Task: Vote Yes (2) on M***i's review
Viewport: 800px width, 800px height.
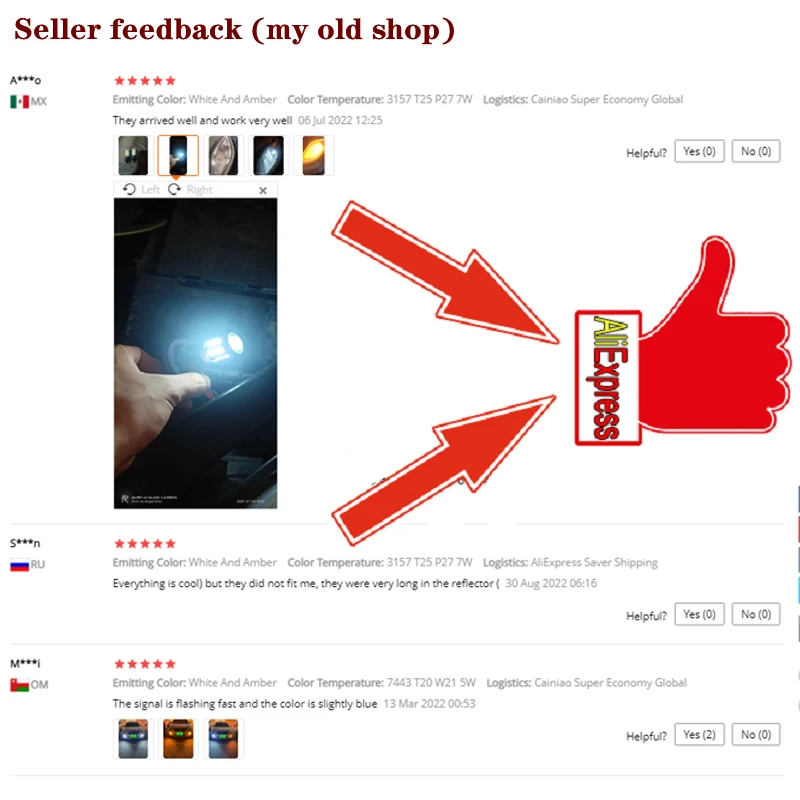Action: (x=699, y=735)
